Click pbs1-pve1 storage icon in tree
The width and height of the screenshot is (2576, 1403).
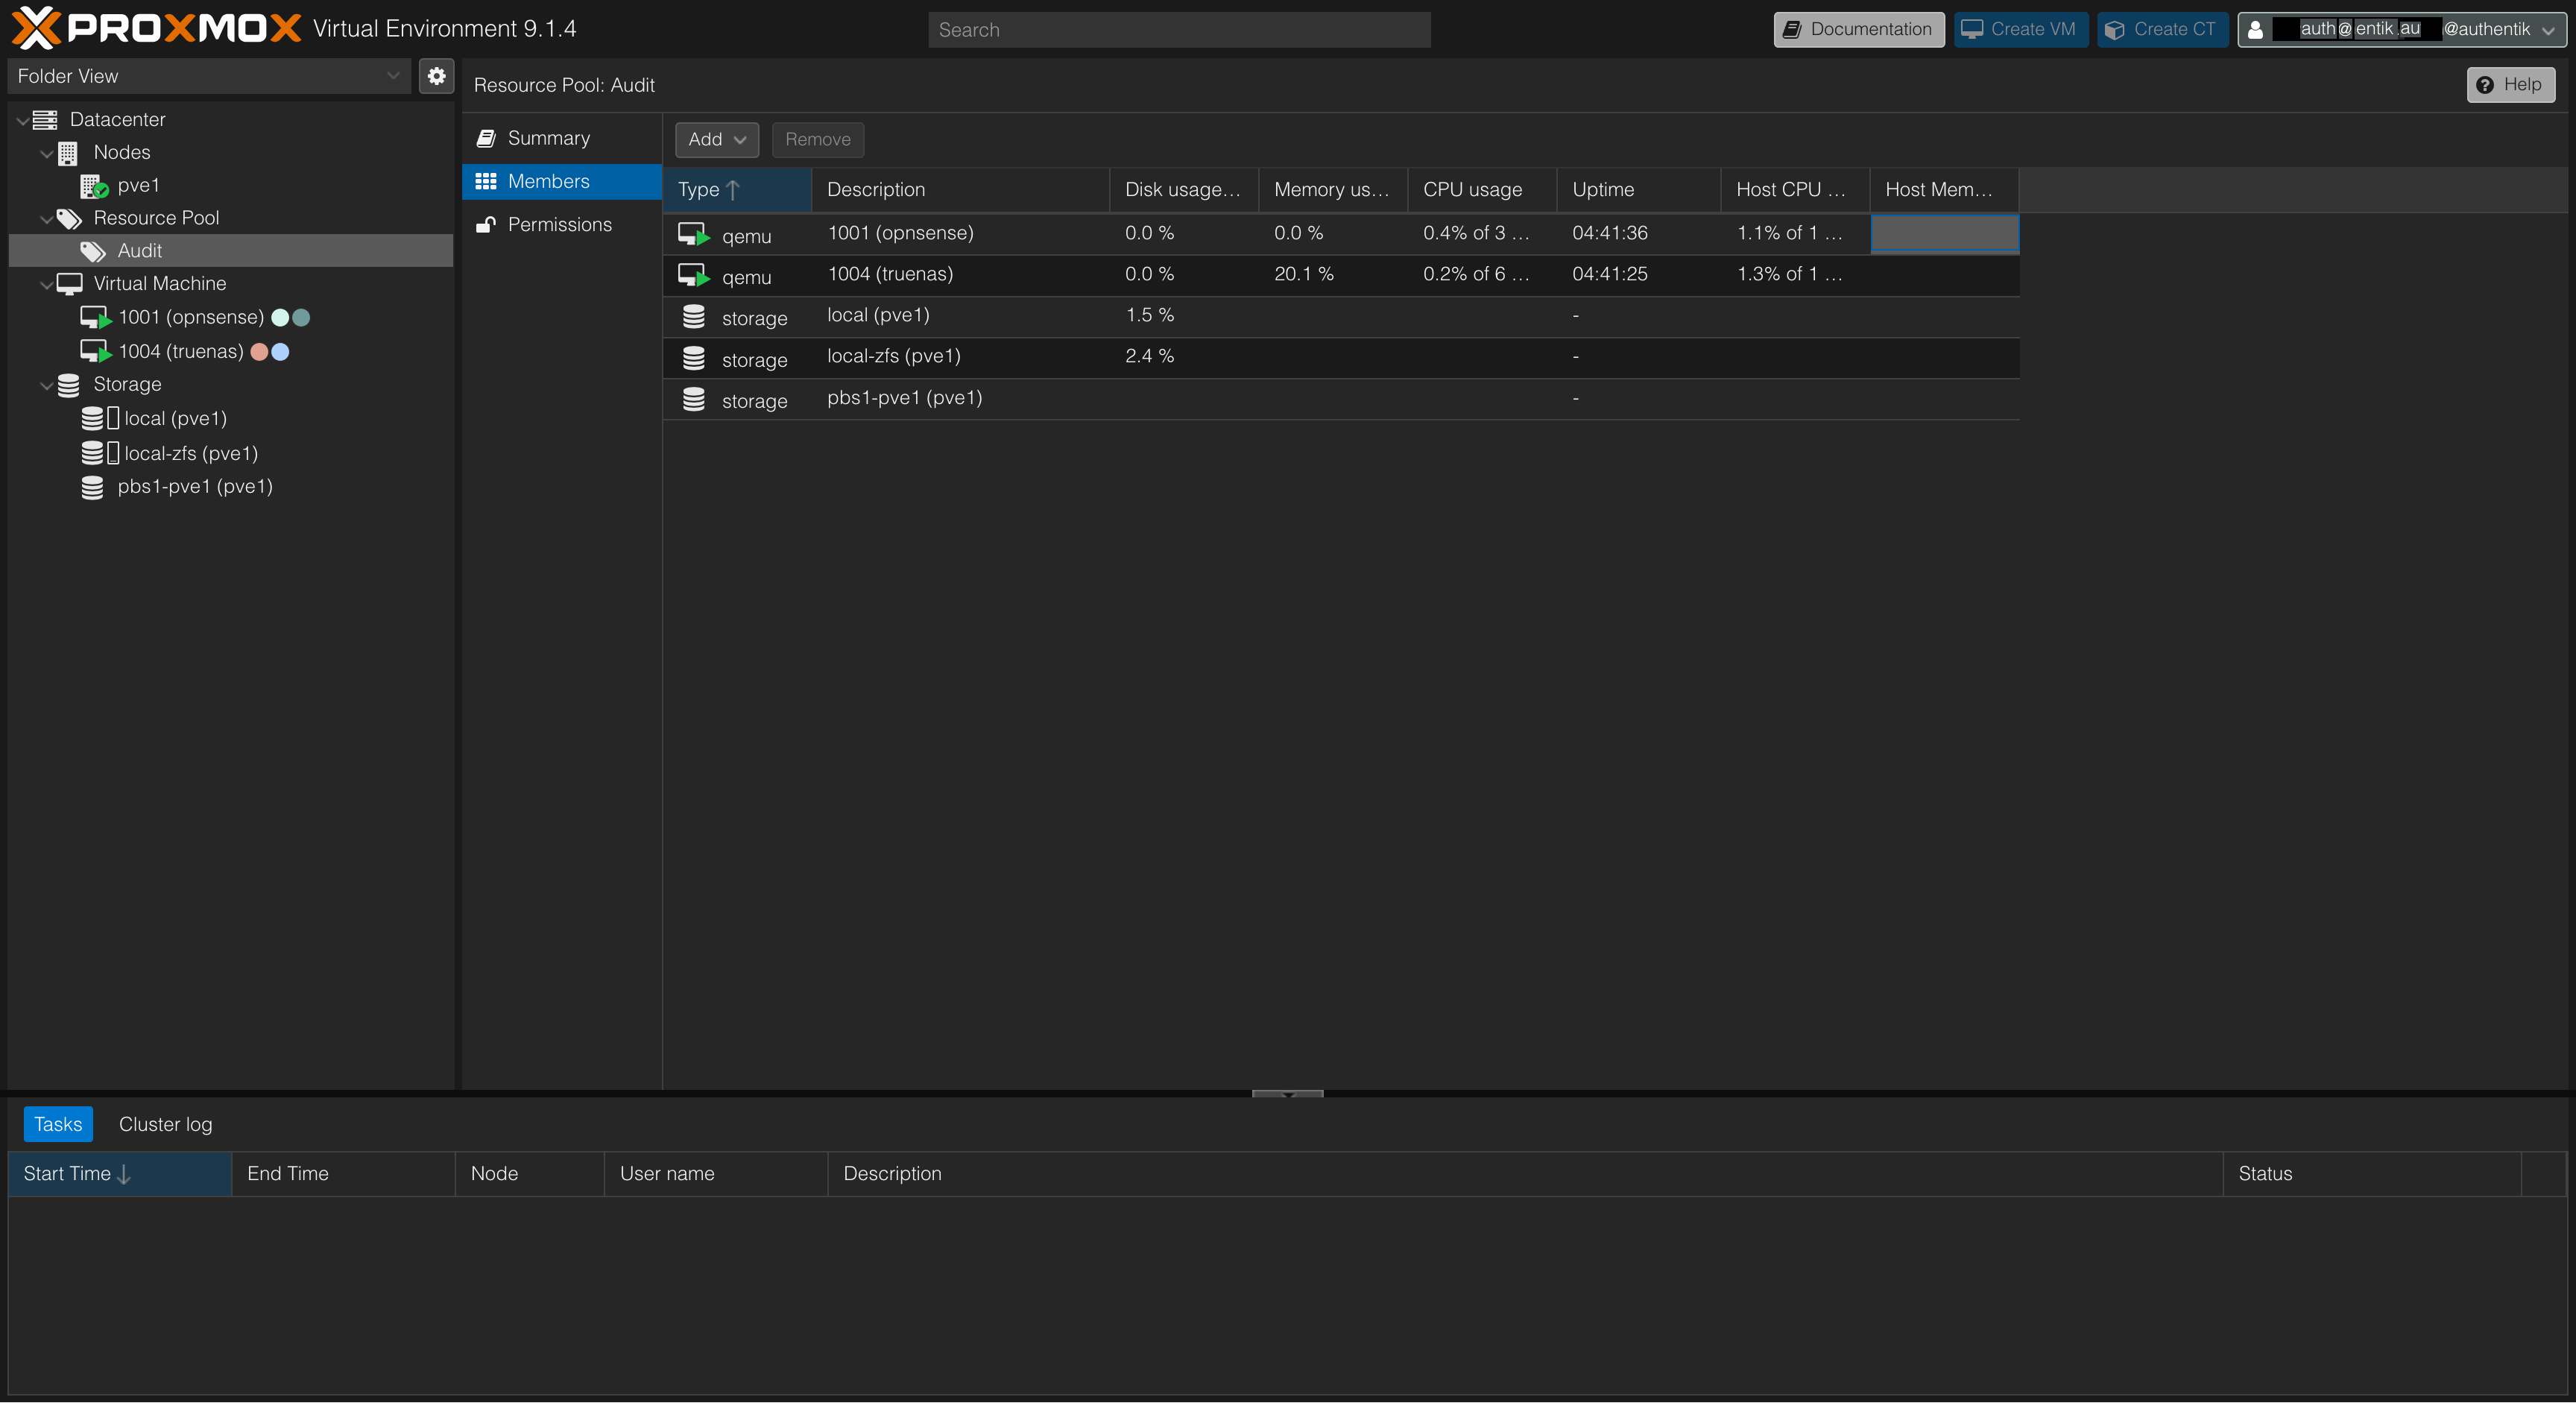(92, 487)
